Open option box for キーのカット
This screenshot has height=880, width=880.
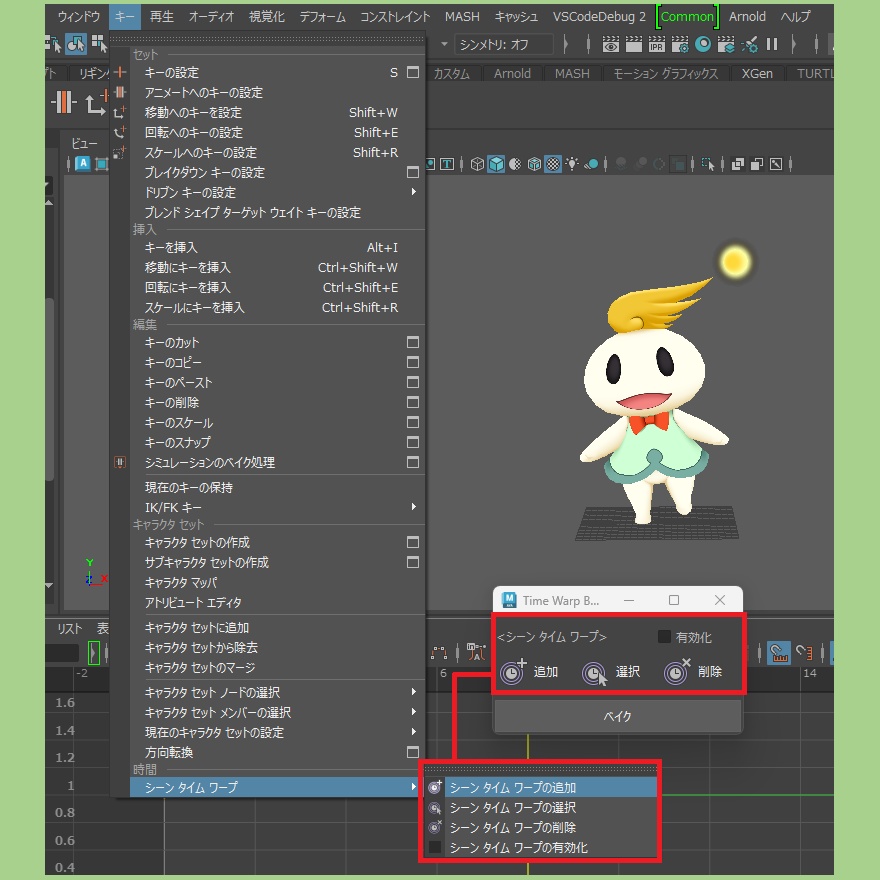[413, 342]
